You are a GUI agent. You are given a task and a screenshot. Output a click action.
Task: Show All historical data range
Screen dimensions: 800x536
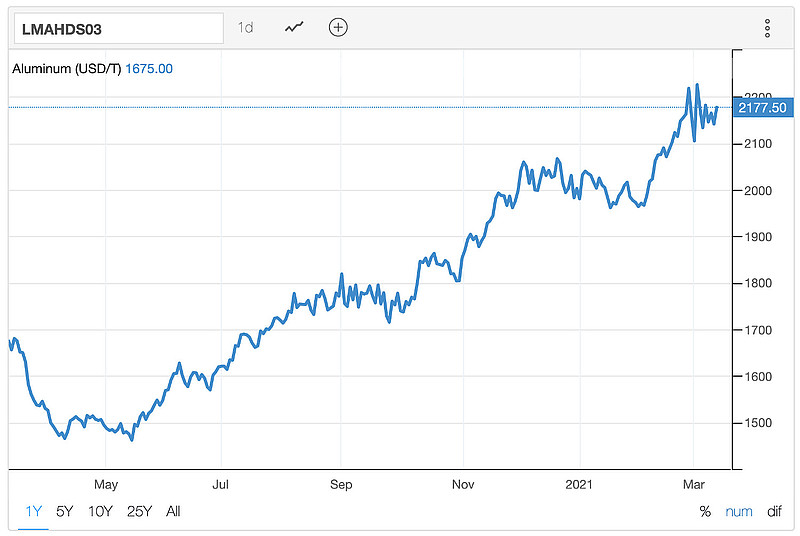pyautogui.click(x=173, y=511)
